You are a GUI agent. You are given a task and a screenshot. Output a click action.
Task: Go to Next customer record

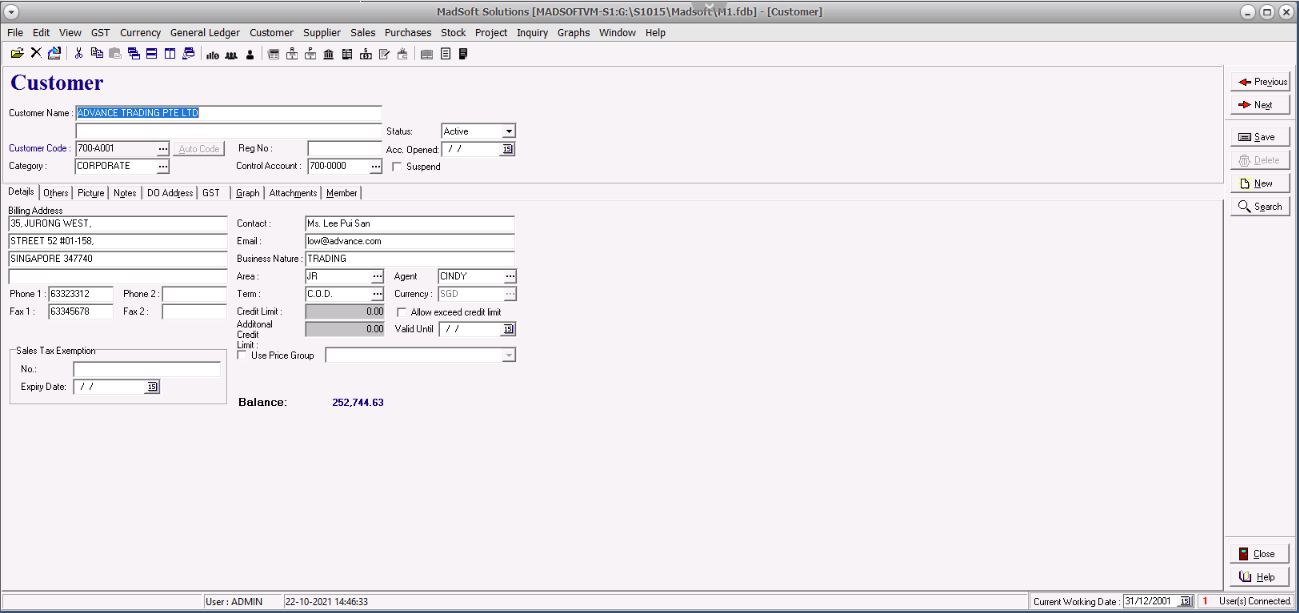1261,105
